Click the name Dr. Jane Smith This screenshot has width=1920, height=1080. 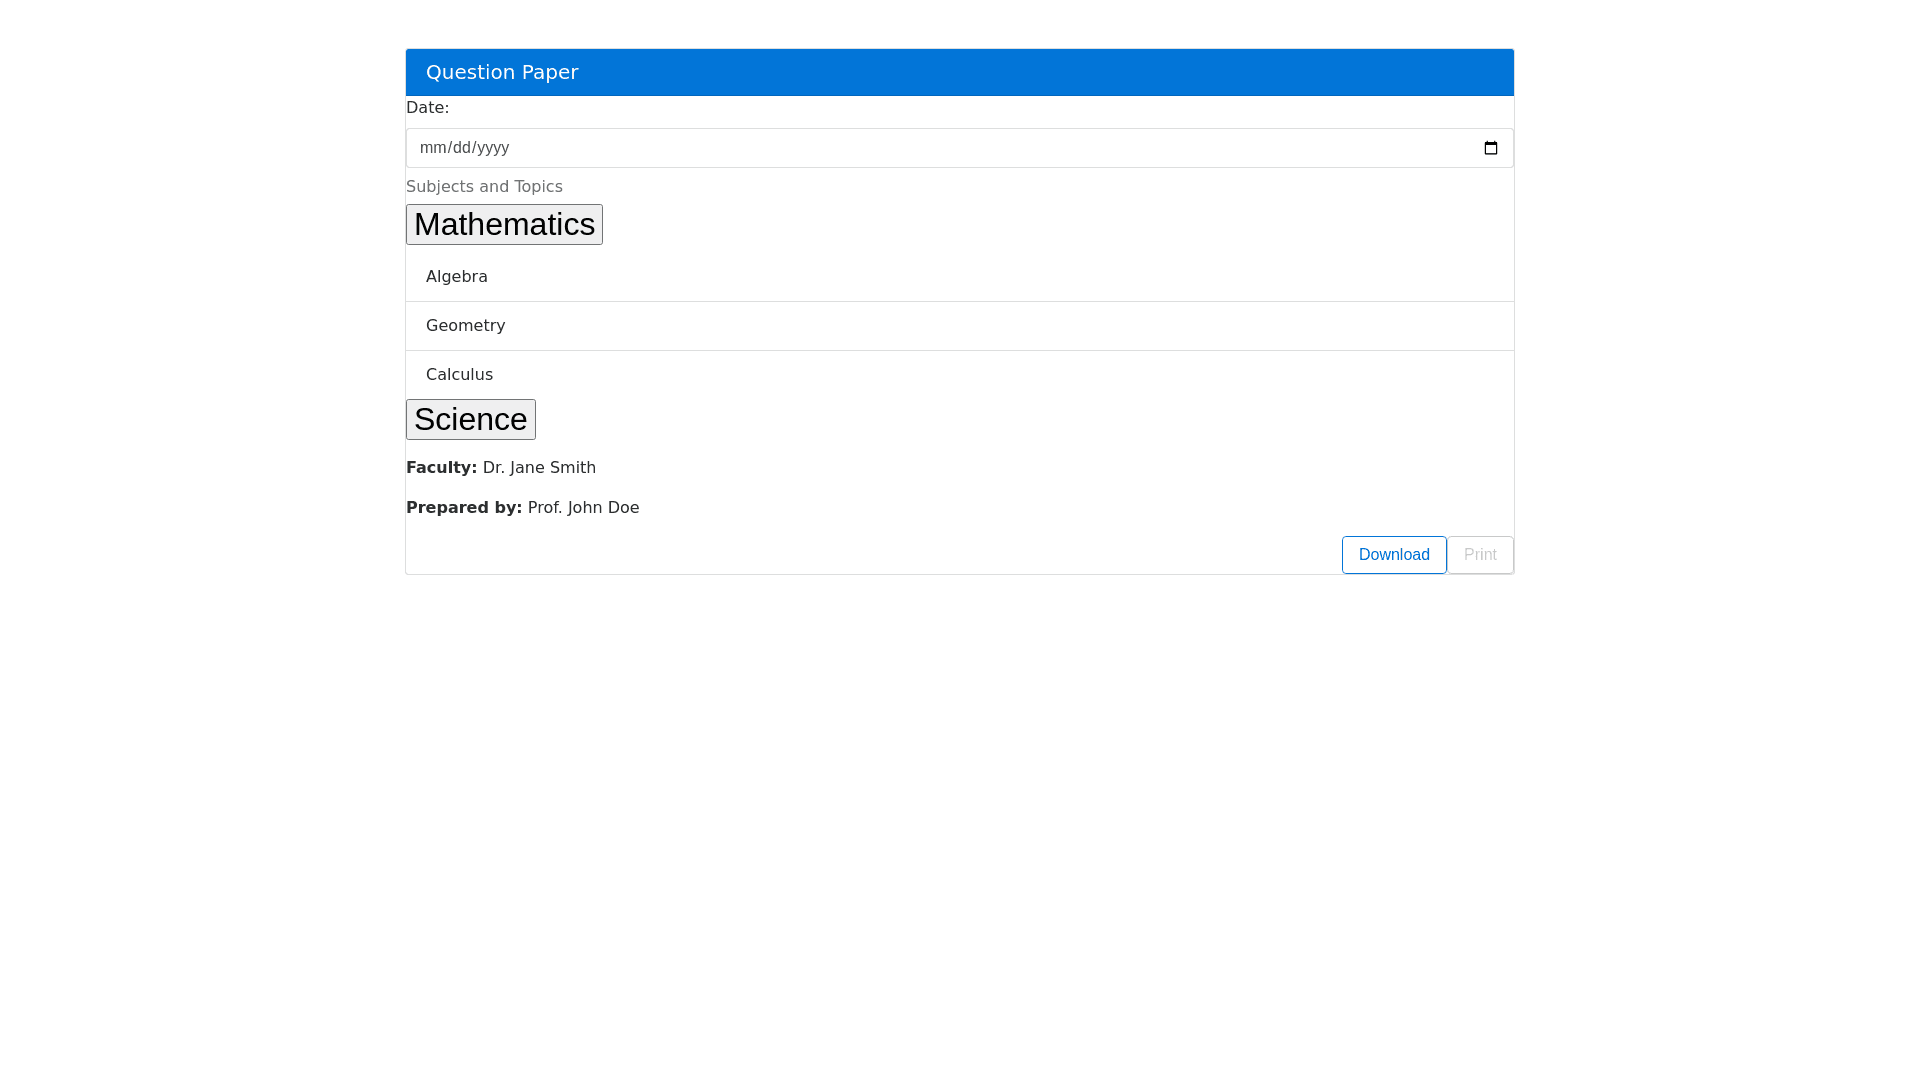coord(539,468)
